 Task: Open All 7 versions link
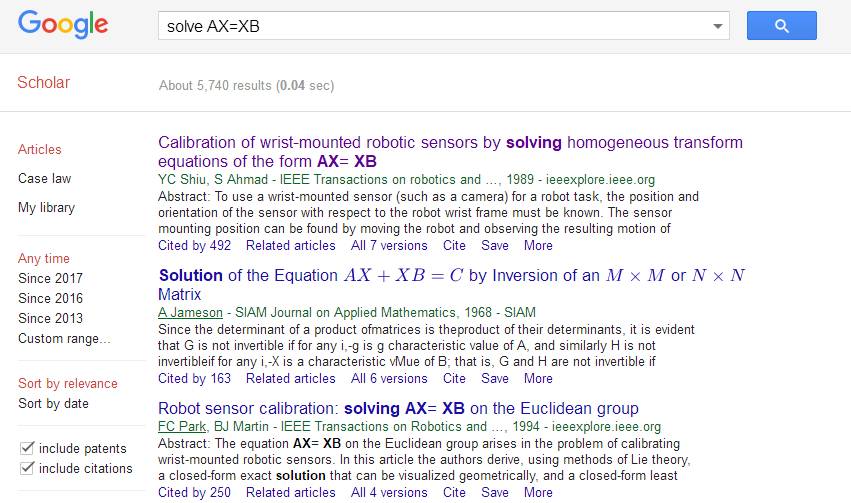click(x=389, y=245)
